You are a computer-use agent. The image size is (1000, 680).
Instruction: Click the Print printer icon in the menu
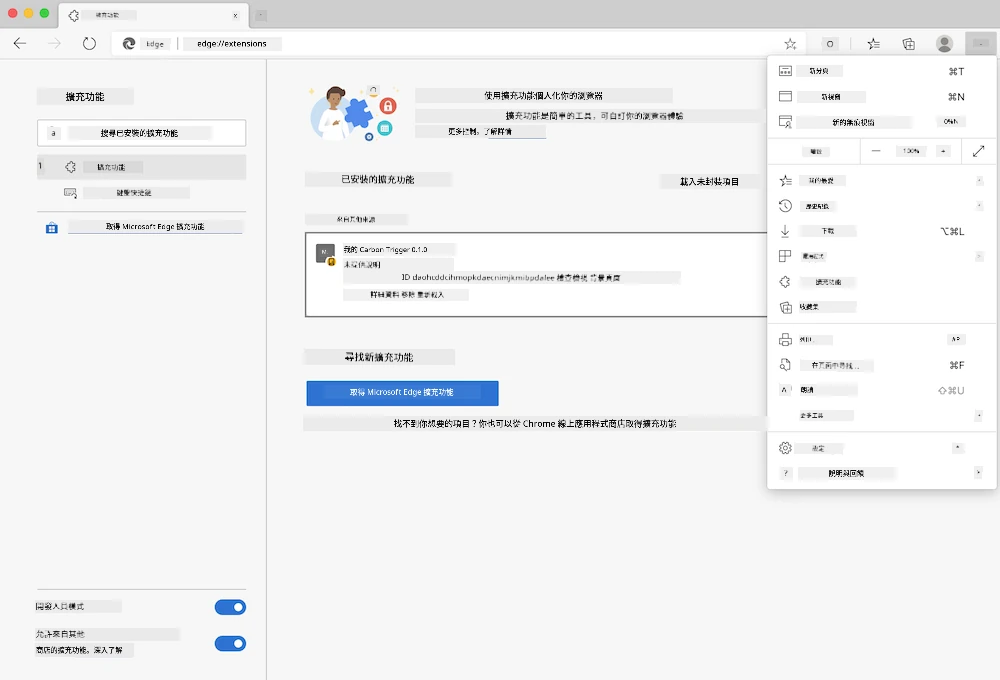tap(785, 339)
